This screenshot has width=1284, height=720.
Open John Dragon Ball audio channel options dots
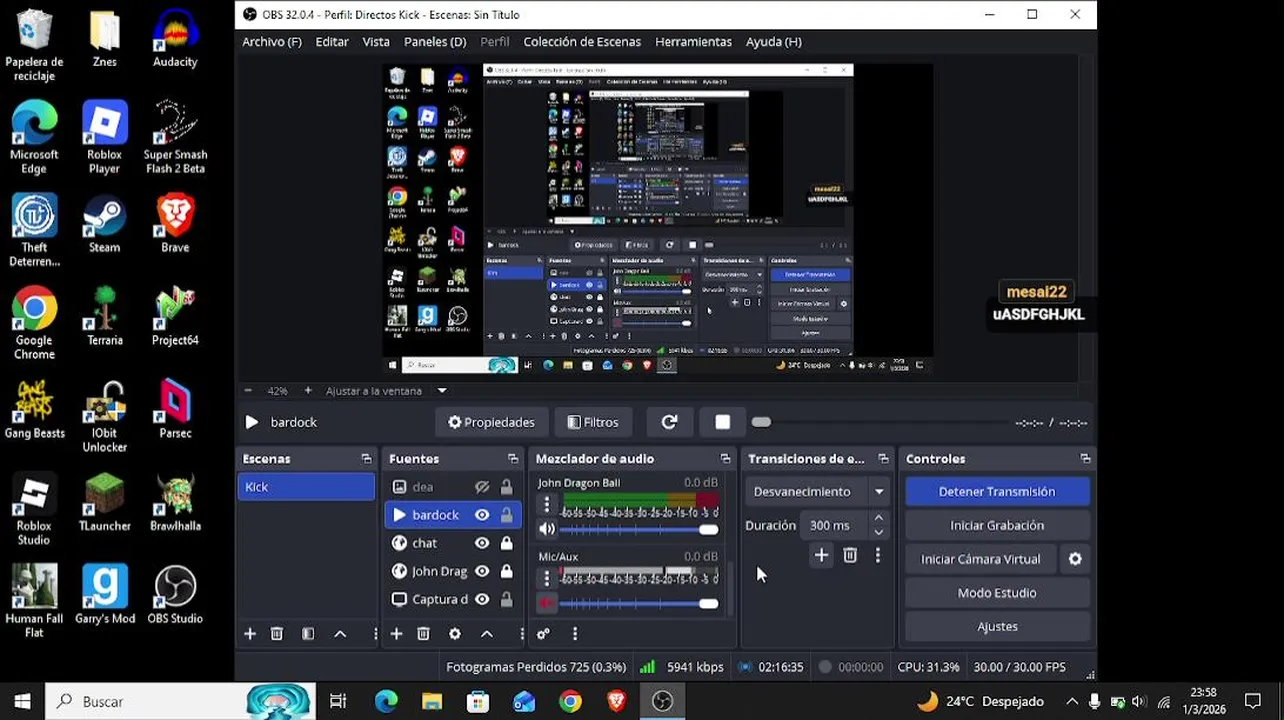[546, 505]
